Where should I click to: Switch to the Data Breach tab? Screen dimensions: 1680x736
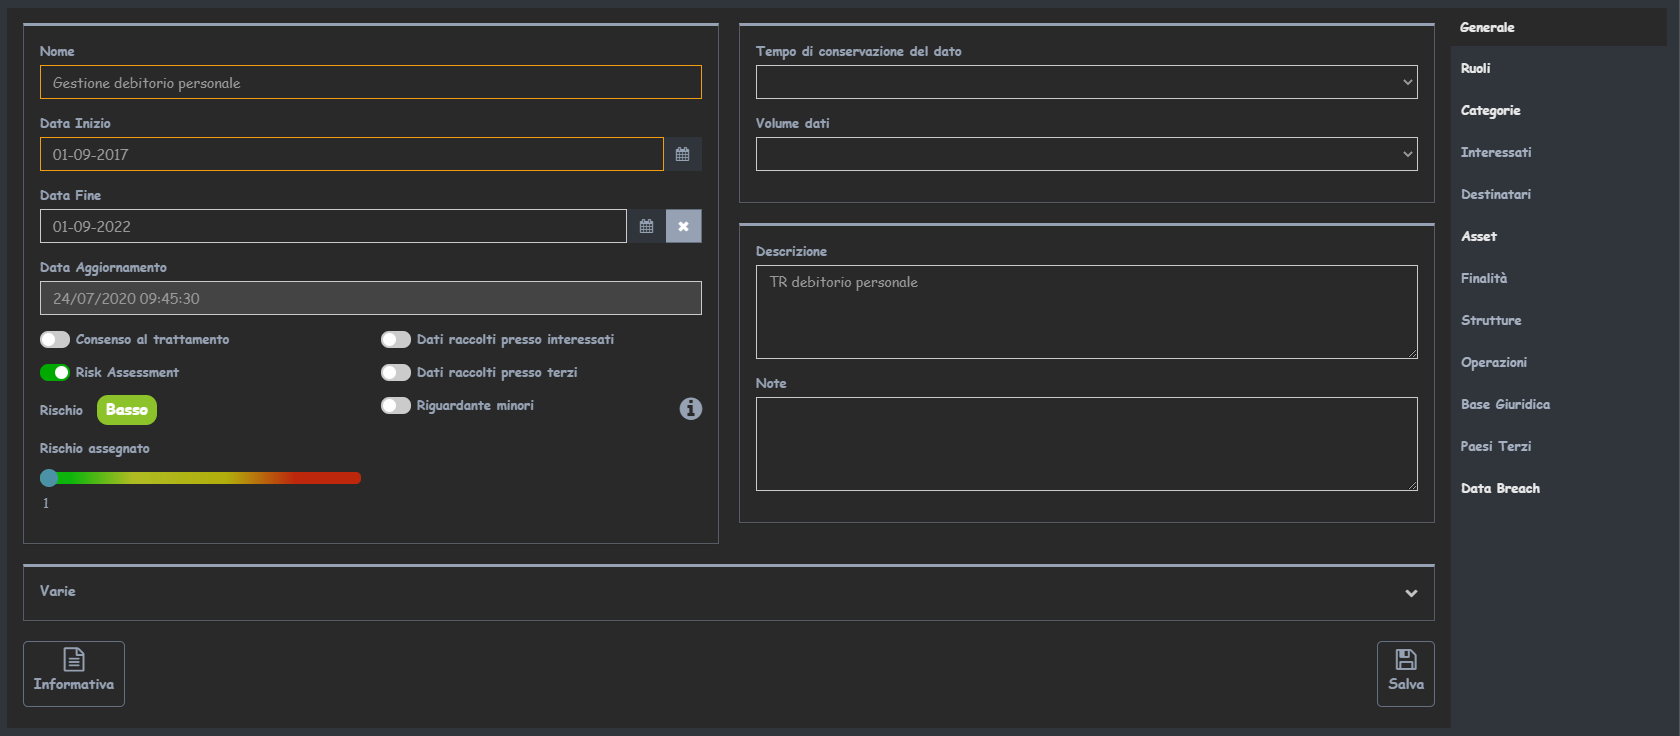(x=1500, y=488)
